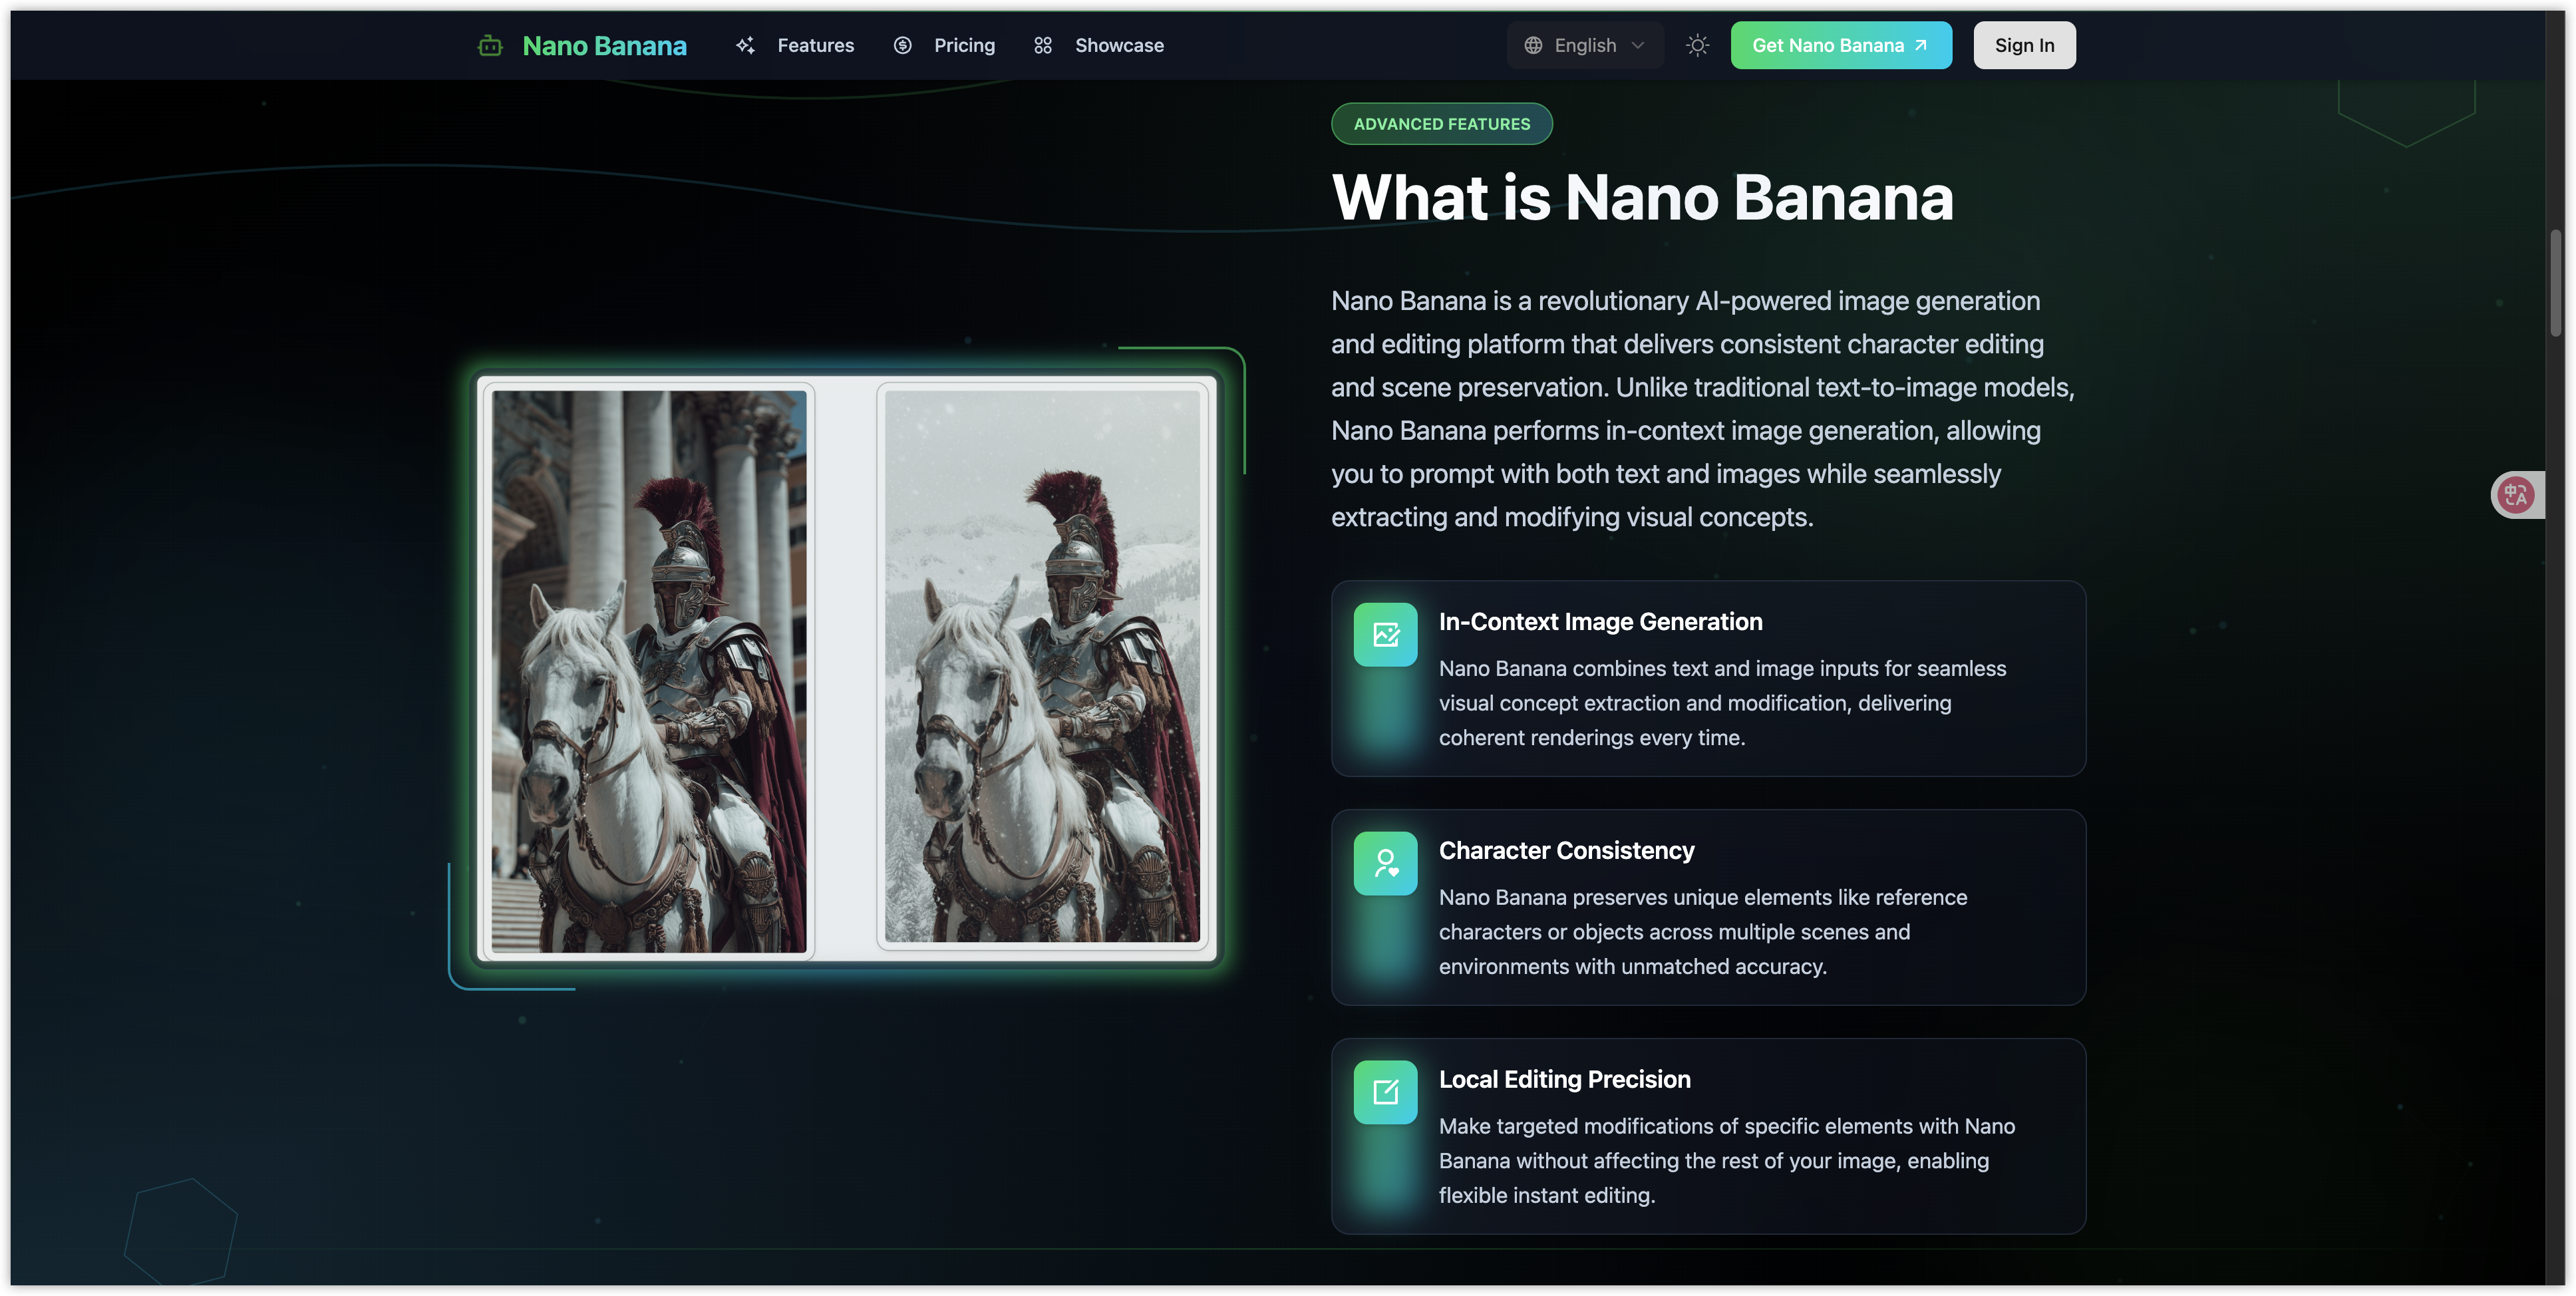Viewport: 2576px width, 1296px height.
Task: Click the page vertical scrollbar thumb
Action: [2556, 283]
